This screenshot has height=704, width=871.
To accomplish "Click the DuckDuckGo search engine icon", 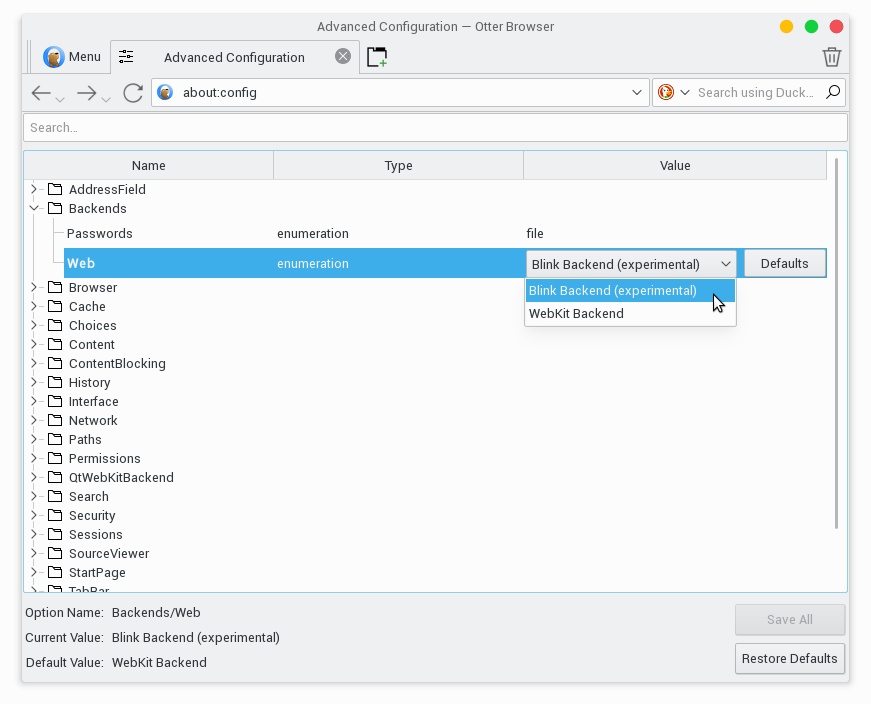I will pos(665,92).
